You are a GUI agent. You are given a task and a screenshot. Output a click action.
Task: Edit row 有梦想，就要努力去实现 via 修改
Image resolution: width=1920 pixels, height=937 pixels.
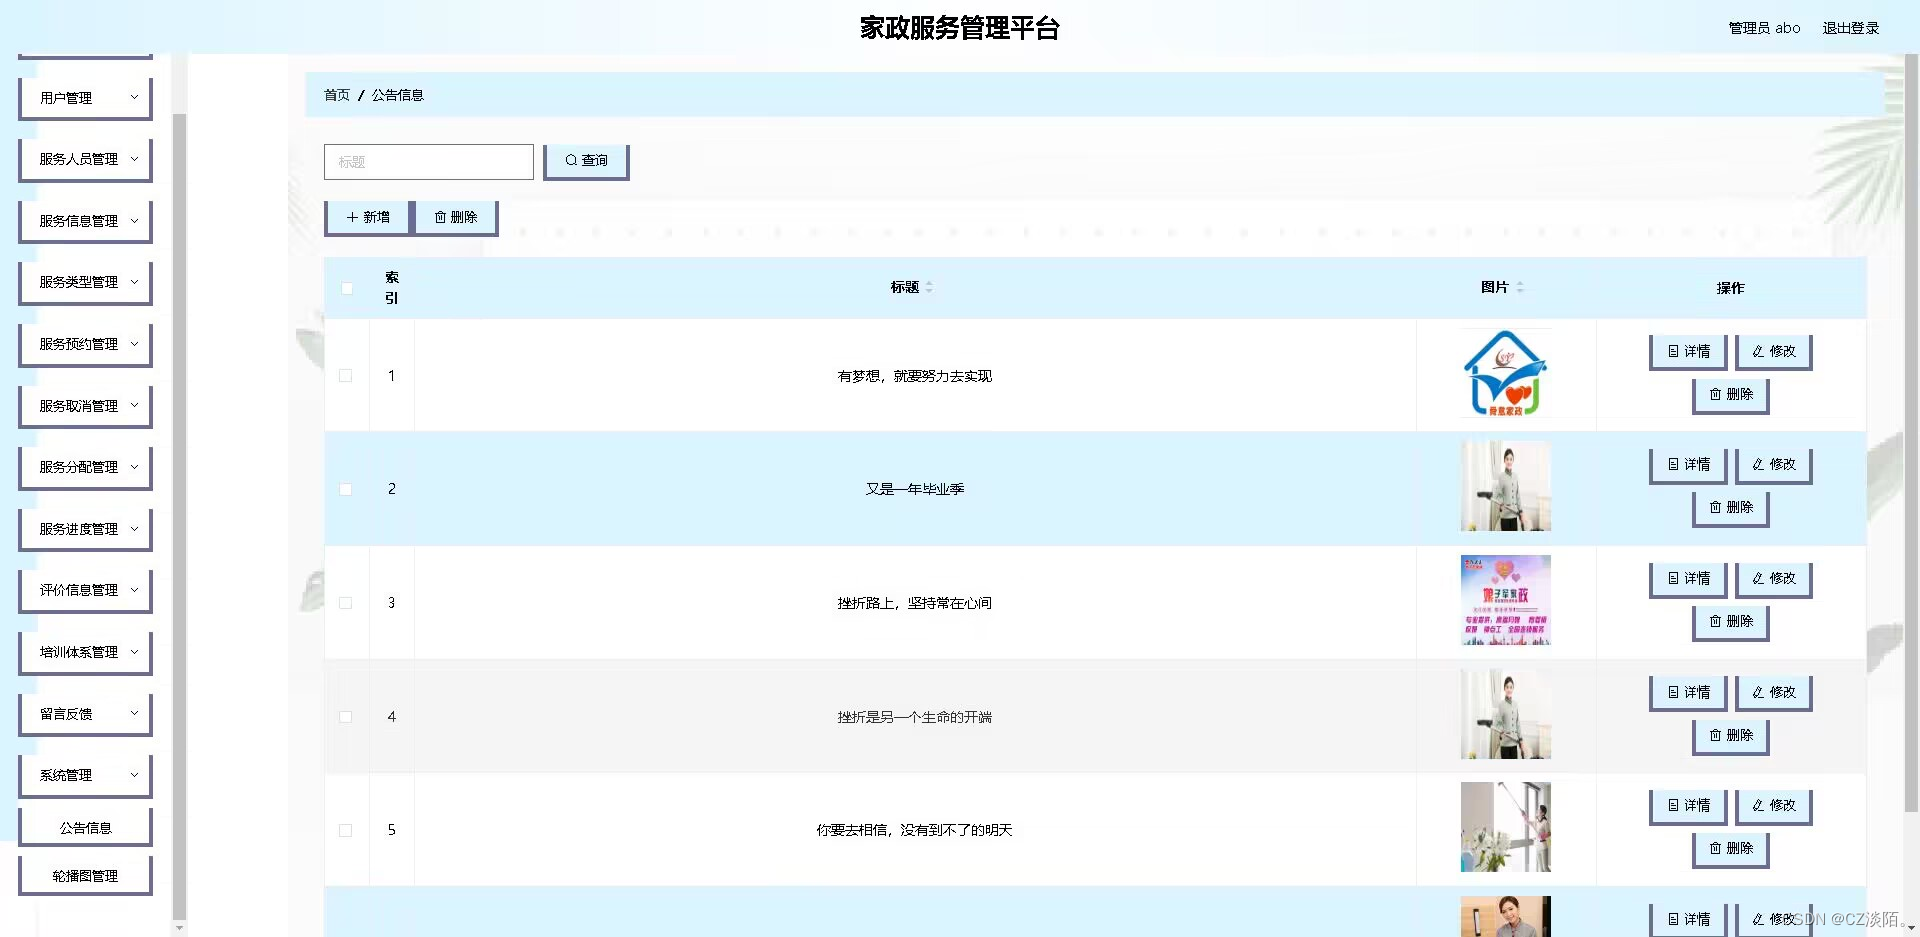[1773, 352]
